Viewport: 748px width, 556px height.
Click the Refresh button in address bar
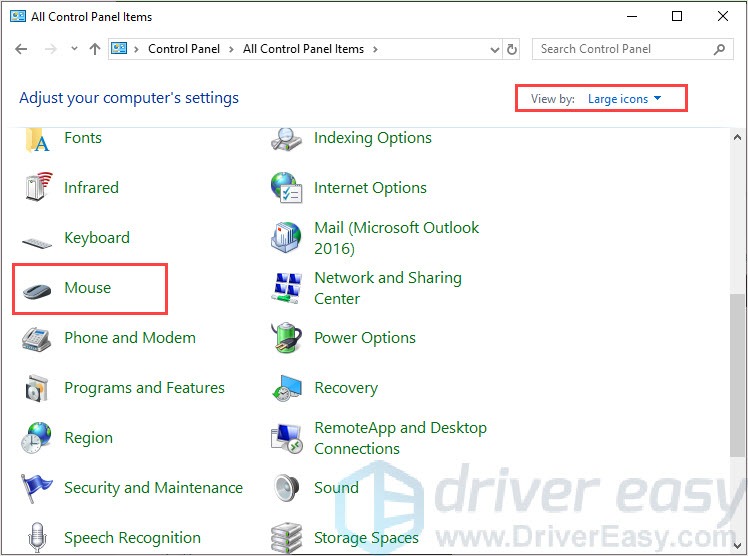(513, 49)
